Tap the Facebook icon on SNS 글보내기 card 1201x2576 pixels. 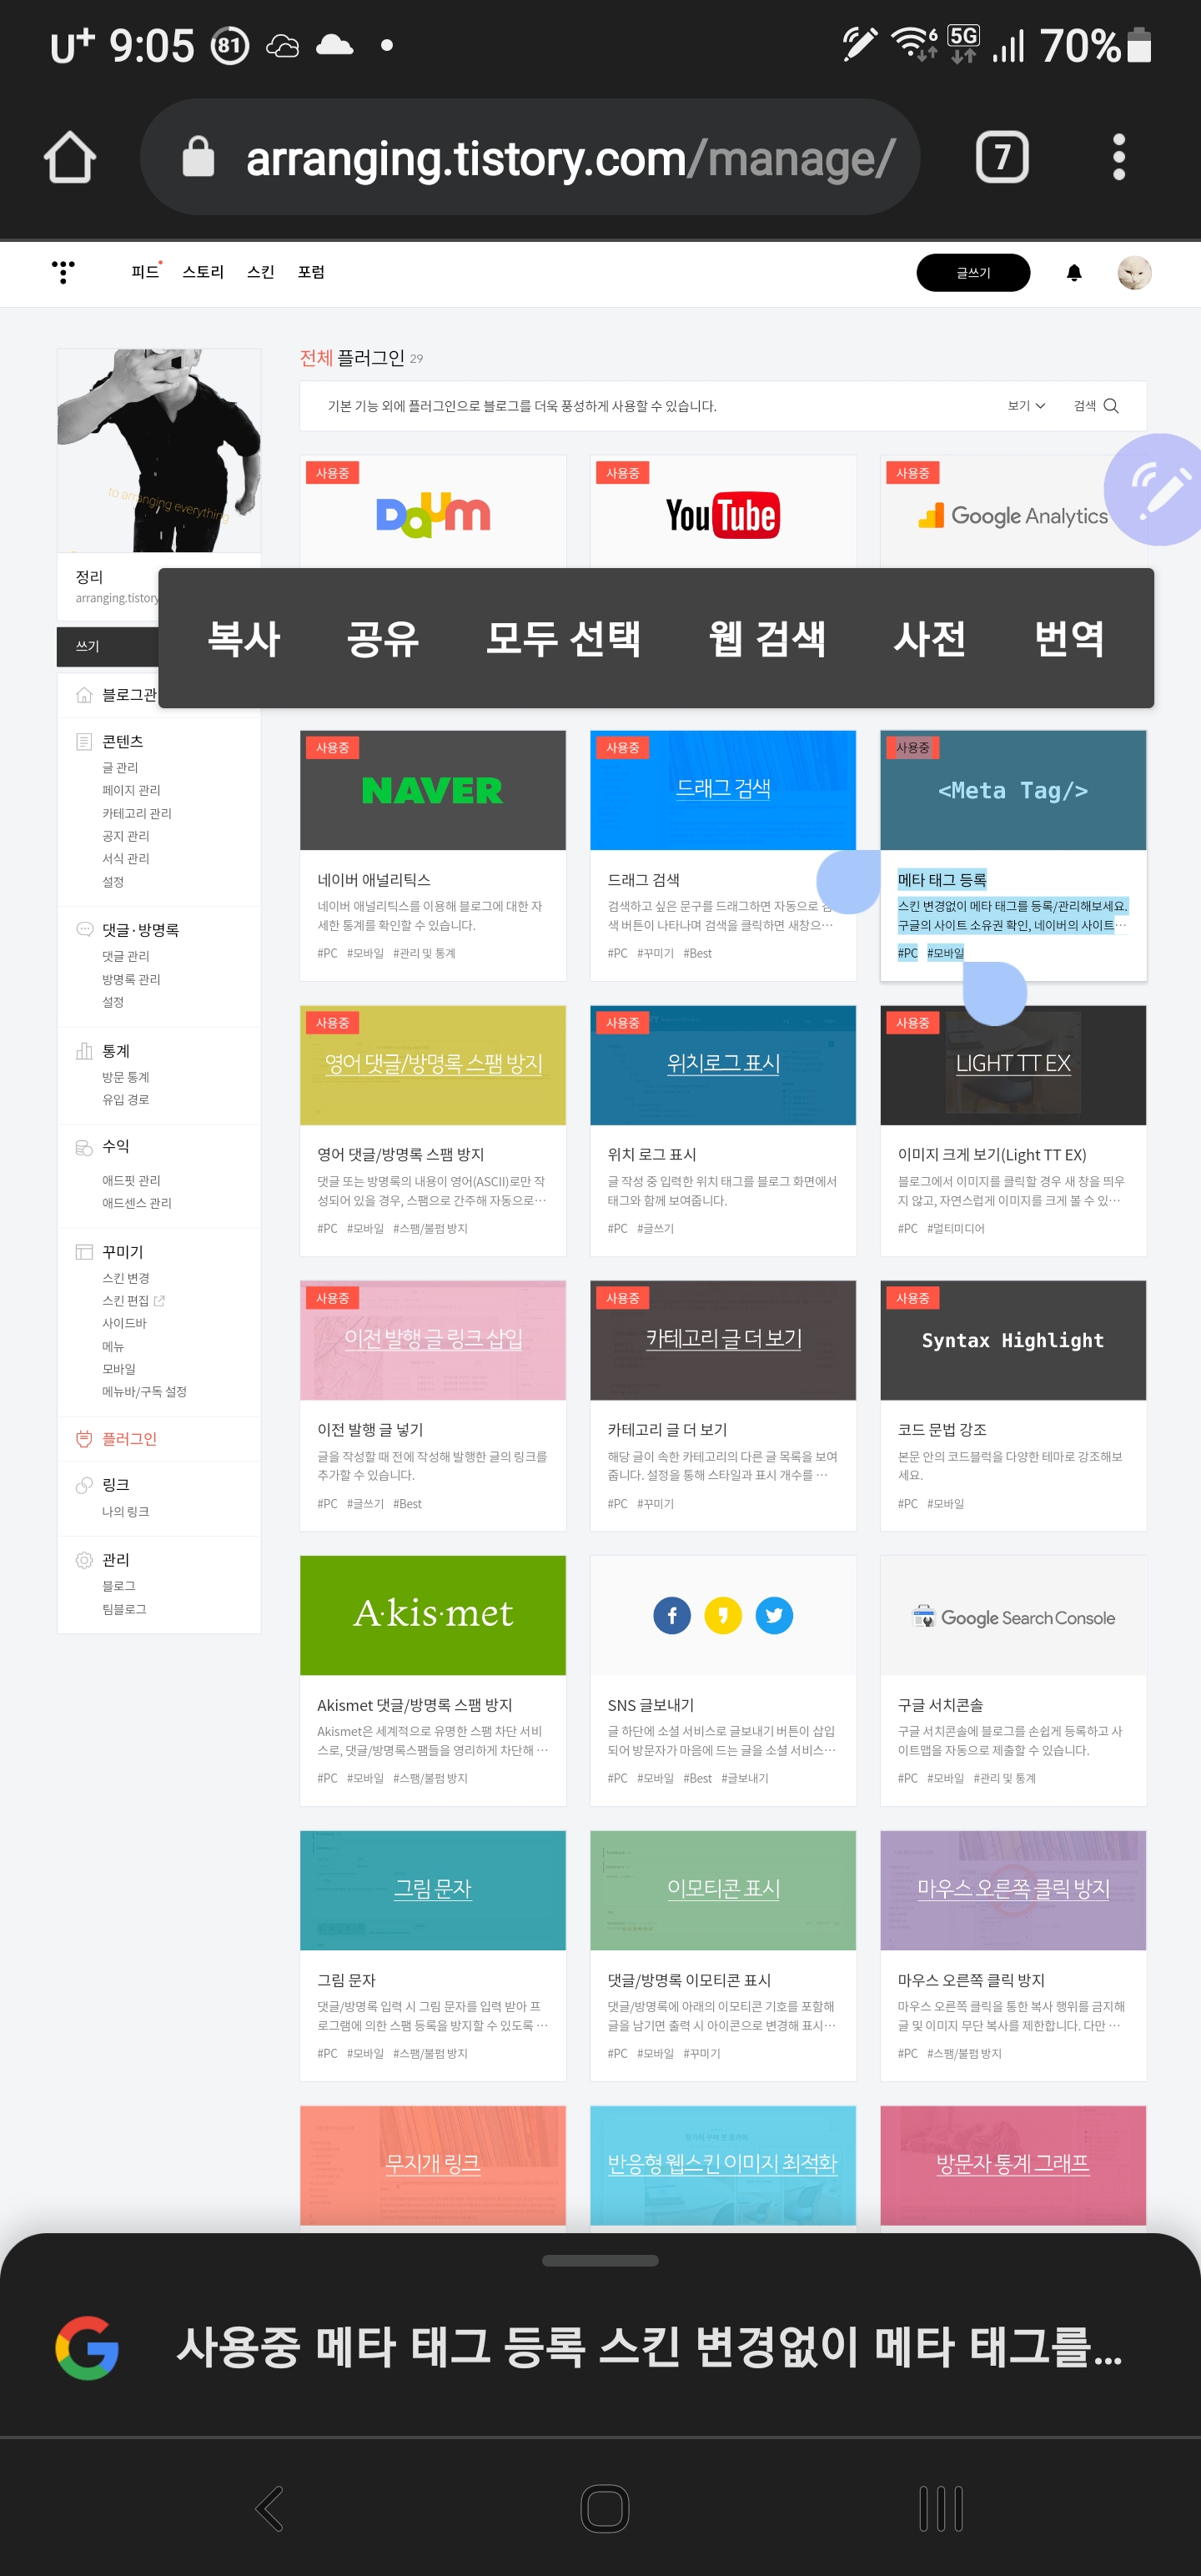[x=672, y=1615]
